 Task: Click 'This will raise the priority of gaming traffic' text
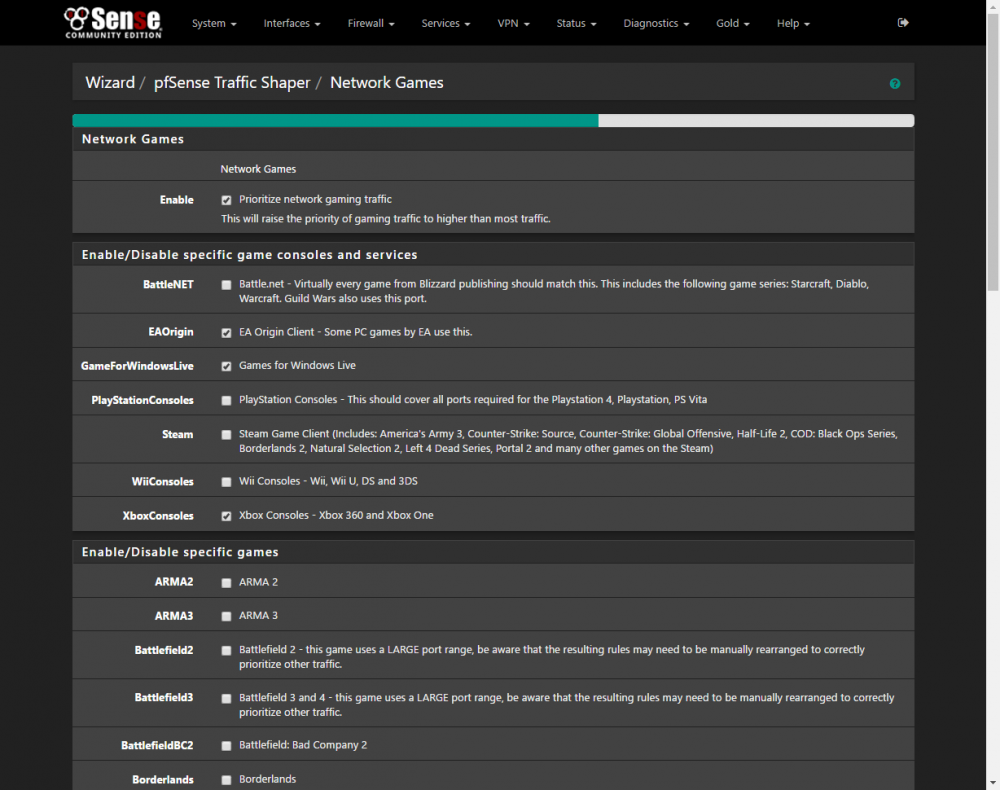386,219
